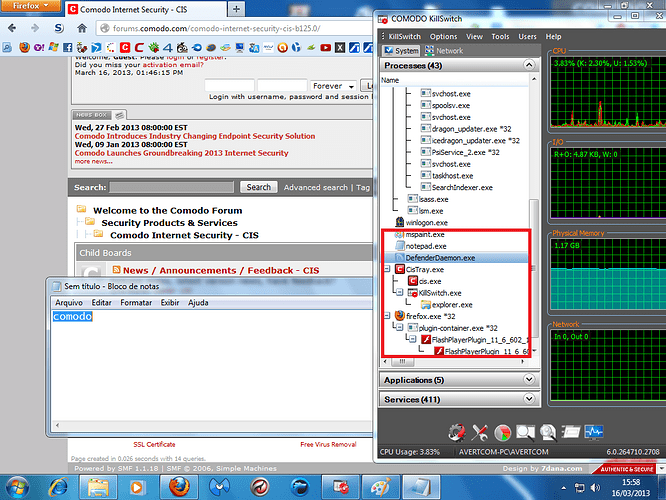Image resolution: width=666 pixels, height=500 pixels.
Task: Click the SSL Certificate link
Action: (x=154, y=444)
